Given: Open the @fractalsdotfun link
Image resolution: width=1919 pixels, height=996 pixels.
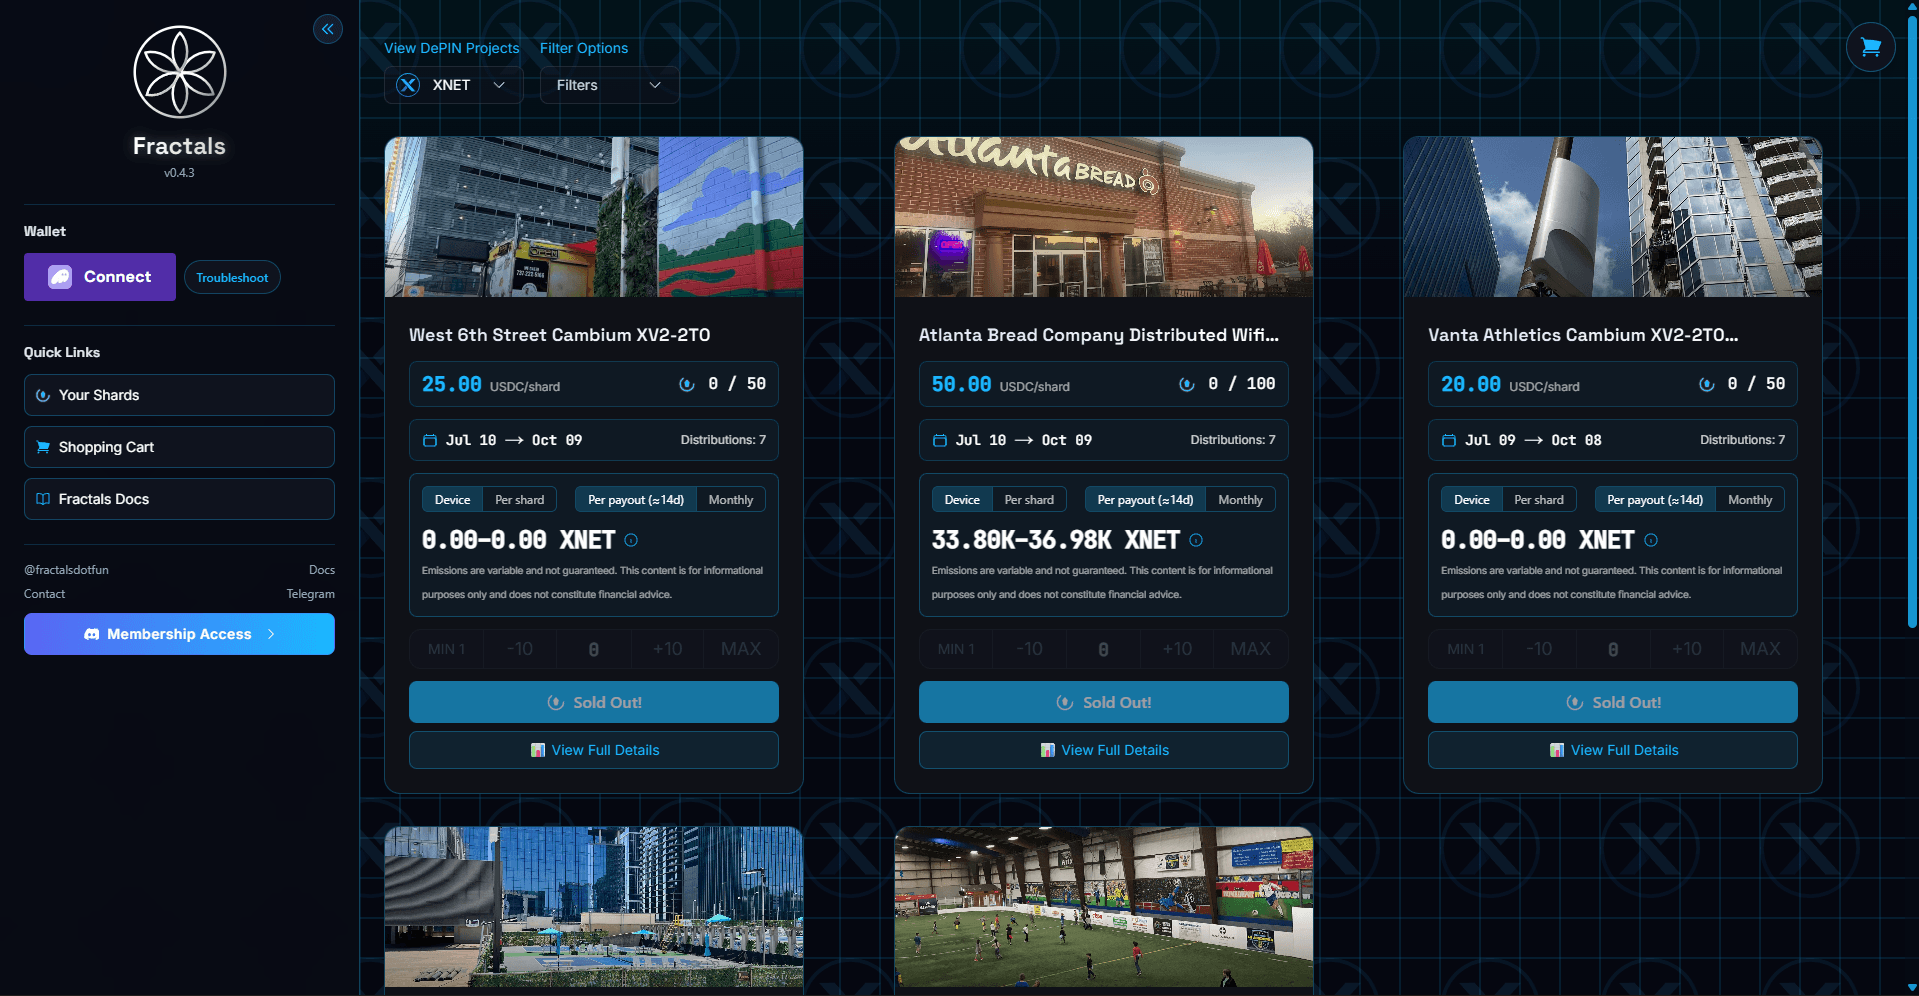Looking at the screenshot, I should [x=66, y=570].
